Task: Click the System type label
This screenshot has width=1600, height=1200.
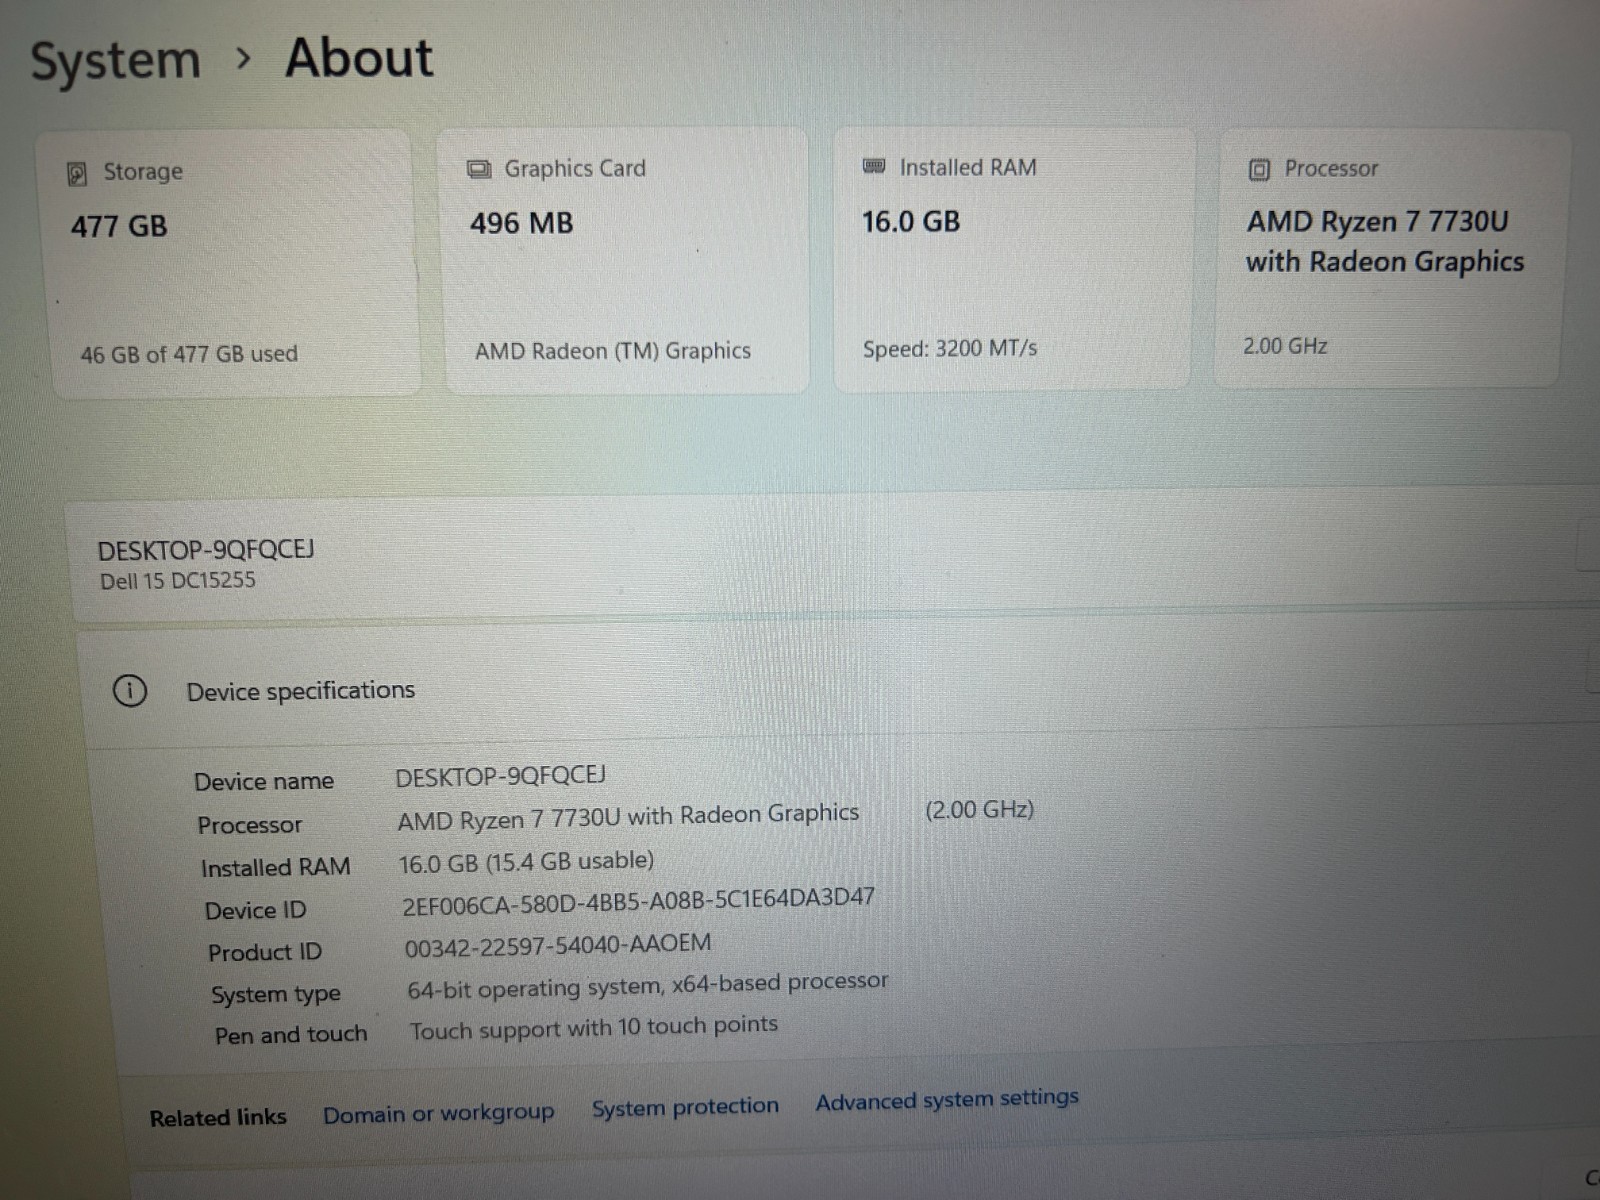Action: pos(276,994)
